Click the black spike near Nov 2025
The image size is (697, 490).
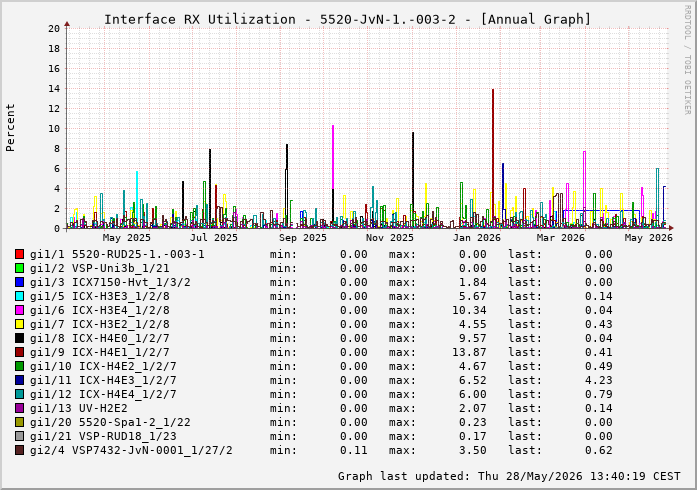coord(413,178)
